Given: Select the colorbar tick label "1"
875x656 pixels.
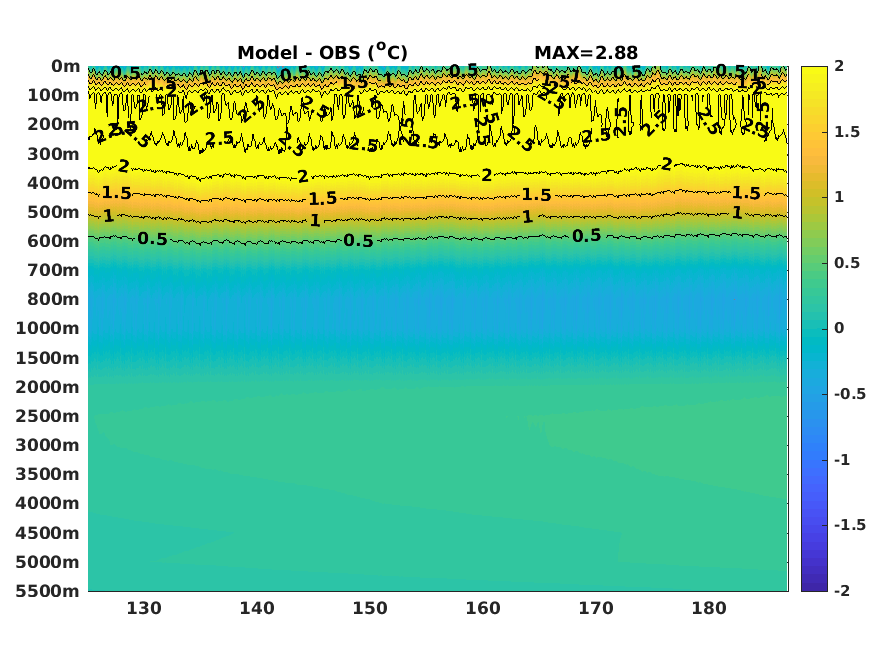Looking at the screenshot, I should (x=839, y=197).
